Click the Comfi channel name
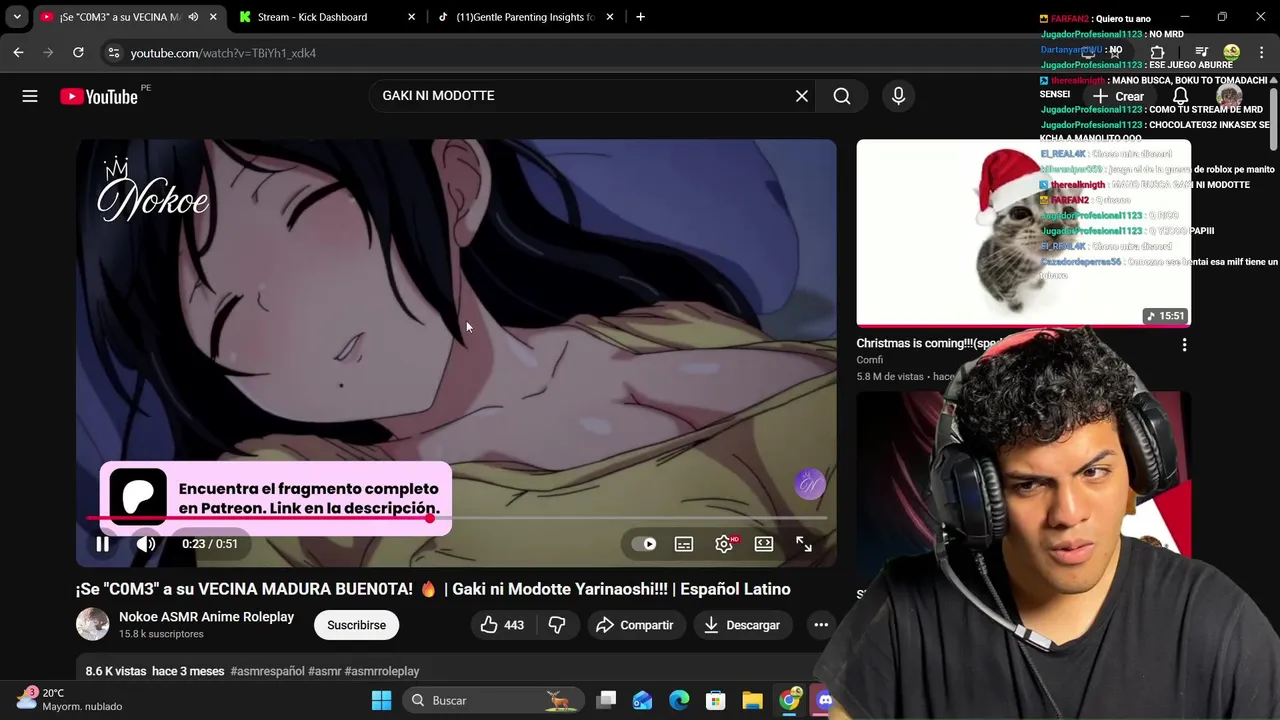The image size is (1280, 720). [869, 360]
